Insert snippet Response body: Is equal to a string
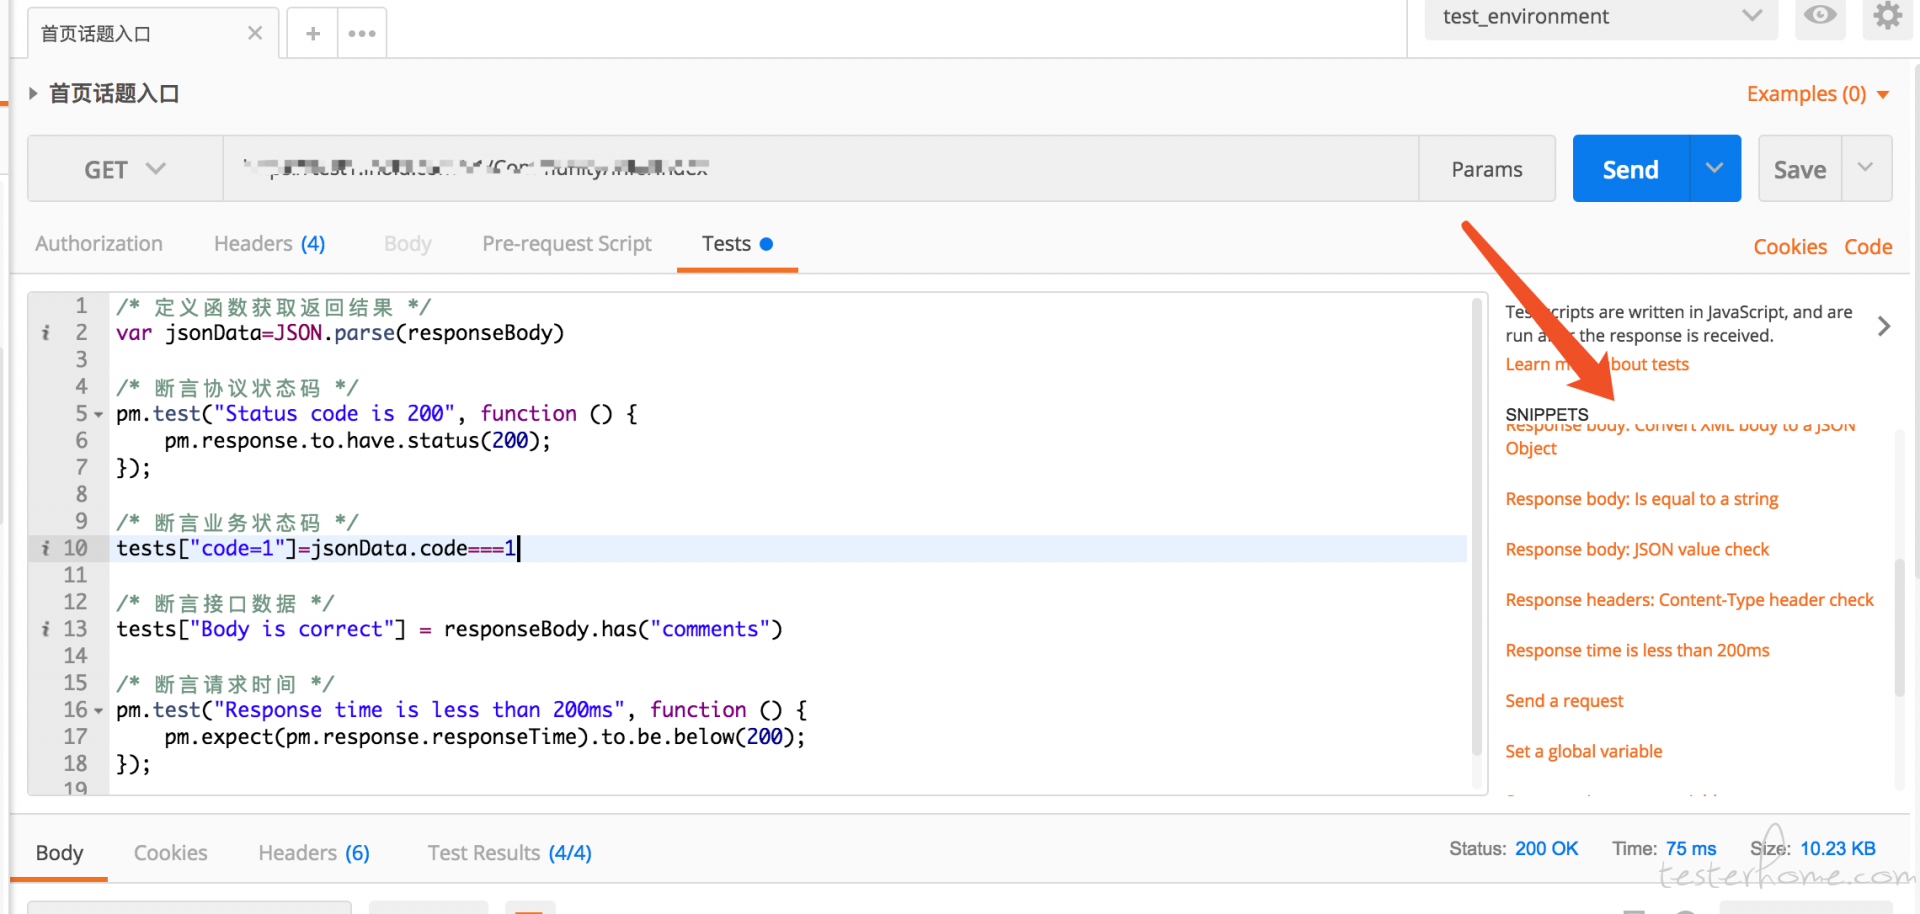 (x=1642, y=499)
